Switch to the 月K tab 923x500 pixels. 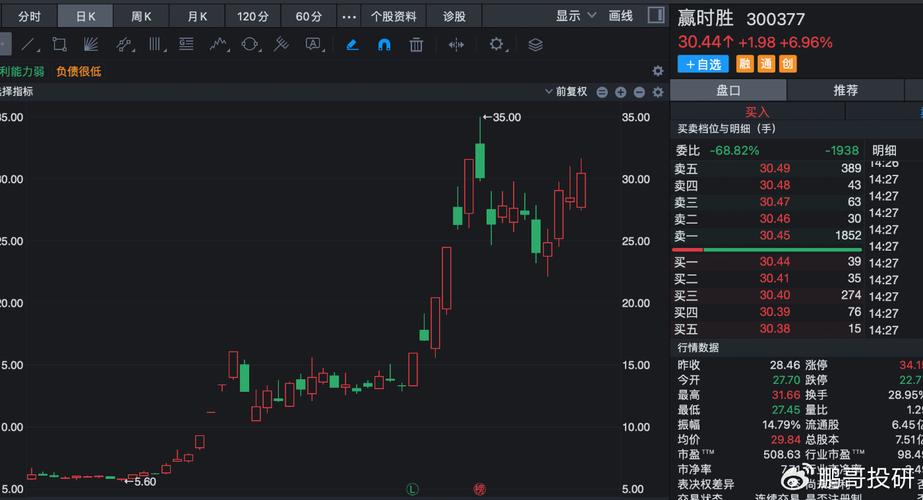(197, 16)
